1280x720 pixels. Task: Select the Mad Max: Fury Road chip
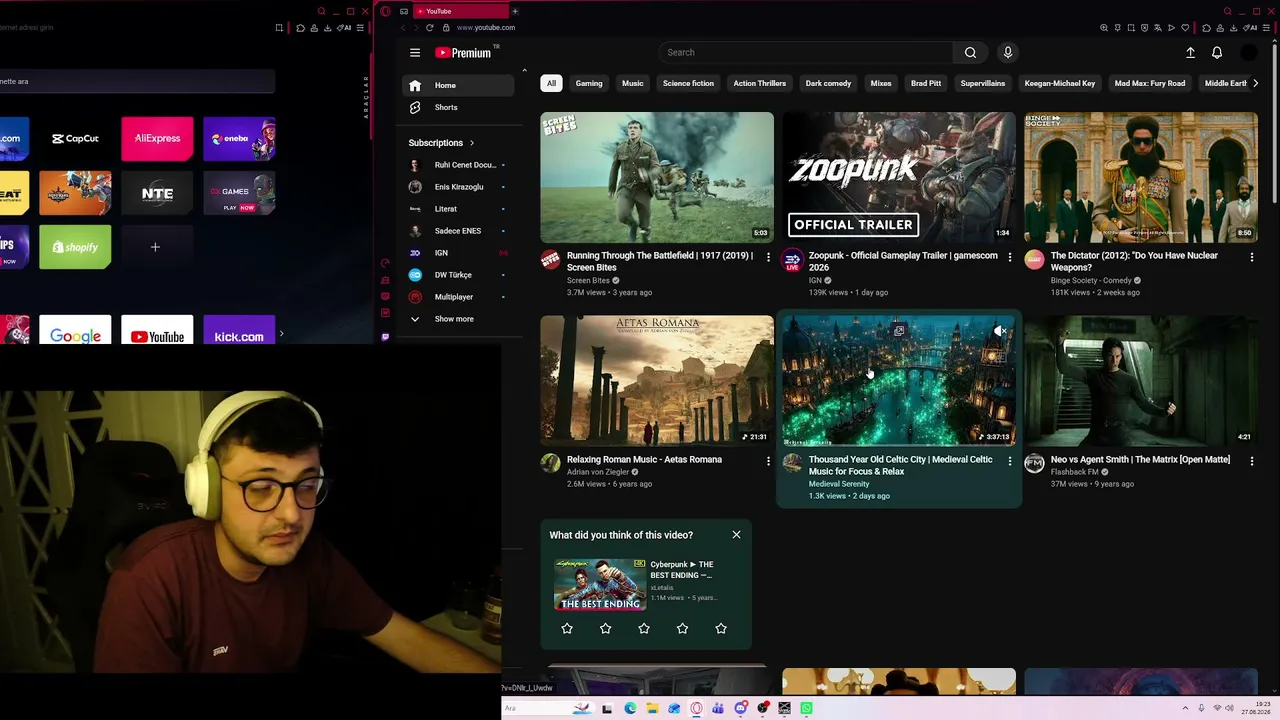1150,83
